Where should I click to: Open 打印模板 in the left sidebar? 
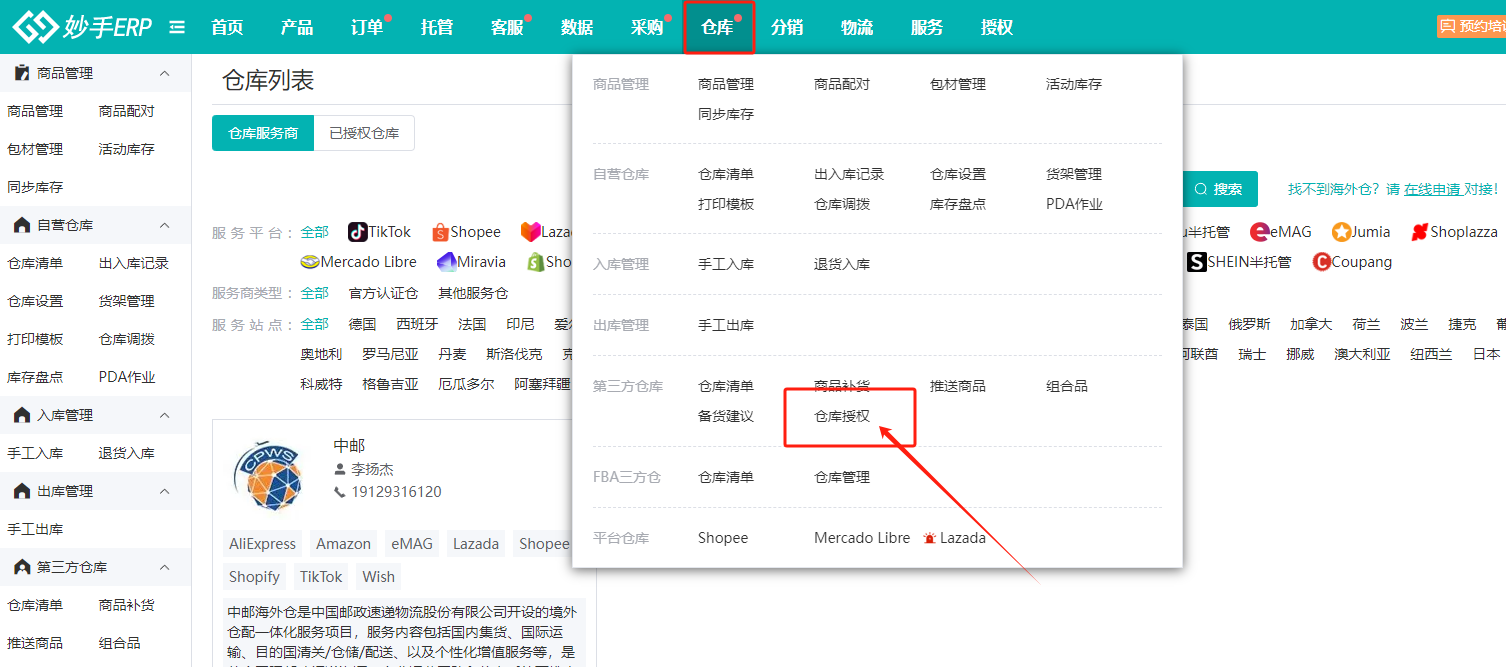click(x=35, y=339)
